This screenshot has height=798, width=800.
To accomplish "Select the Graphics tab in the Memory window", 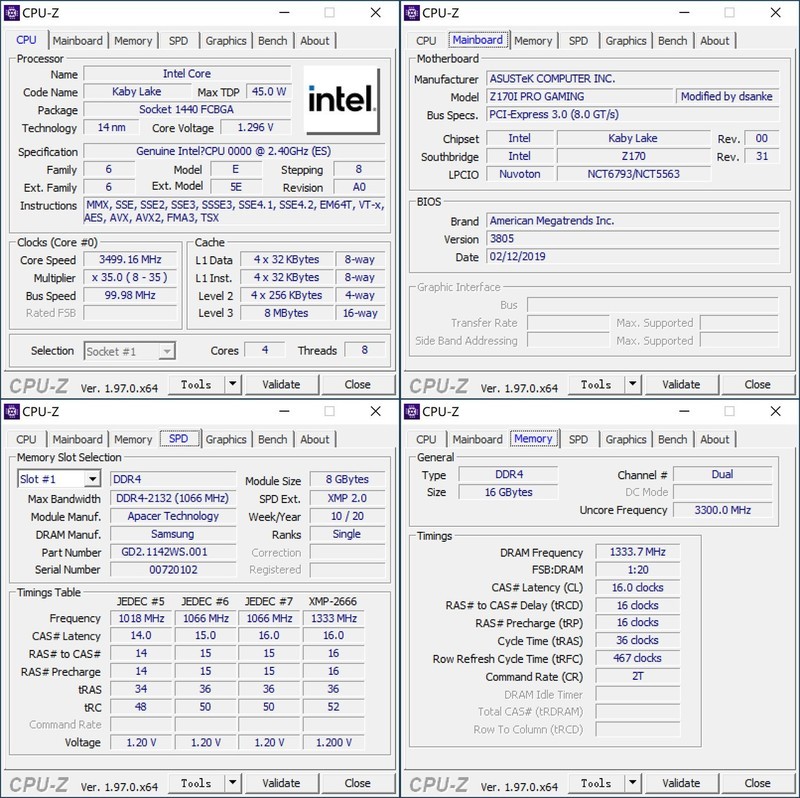I will [x=626, y=439].
